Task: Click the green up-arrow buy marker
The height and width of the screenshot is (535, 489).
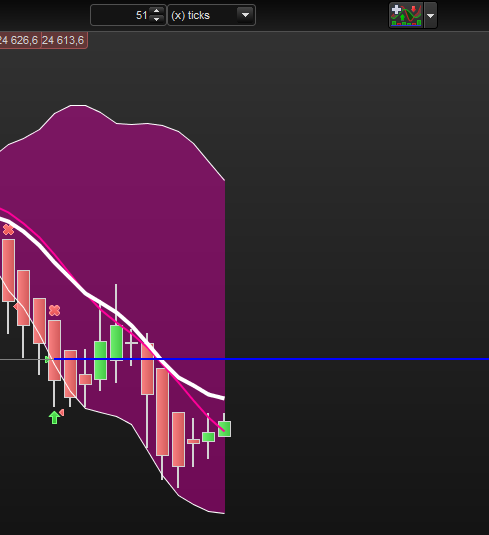Action: pos(54,417)
